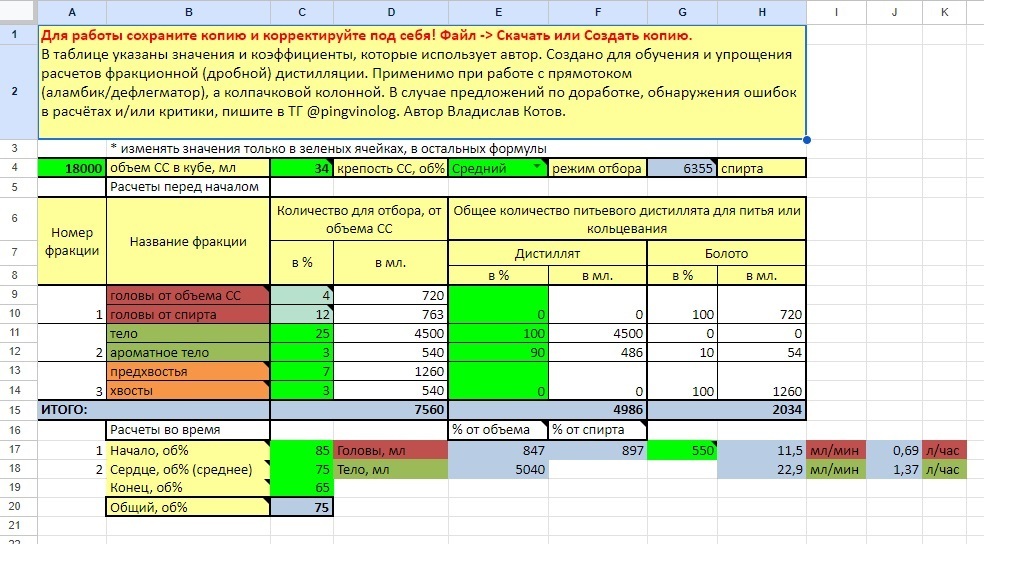Select the "ароматное тело" fraction cell

(x=188, y=353)
